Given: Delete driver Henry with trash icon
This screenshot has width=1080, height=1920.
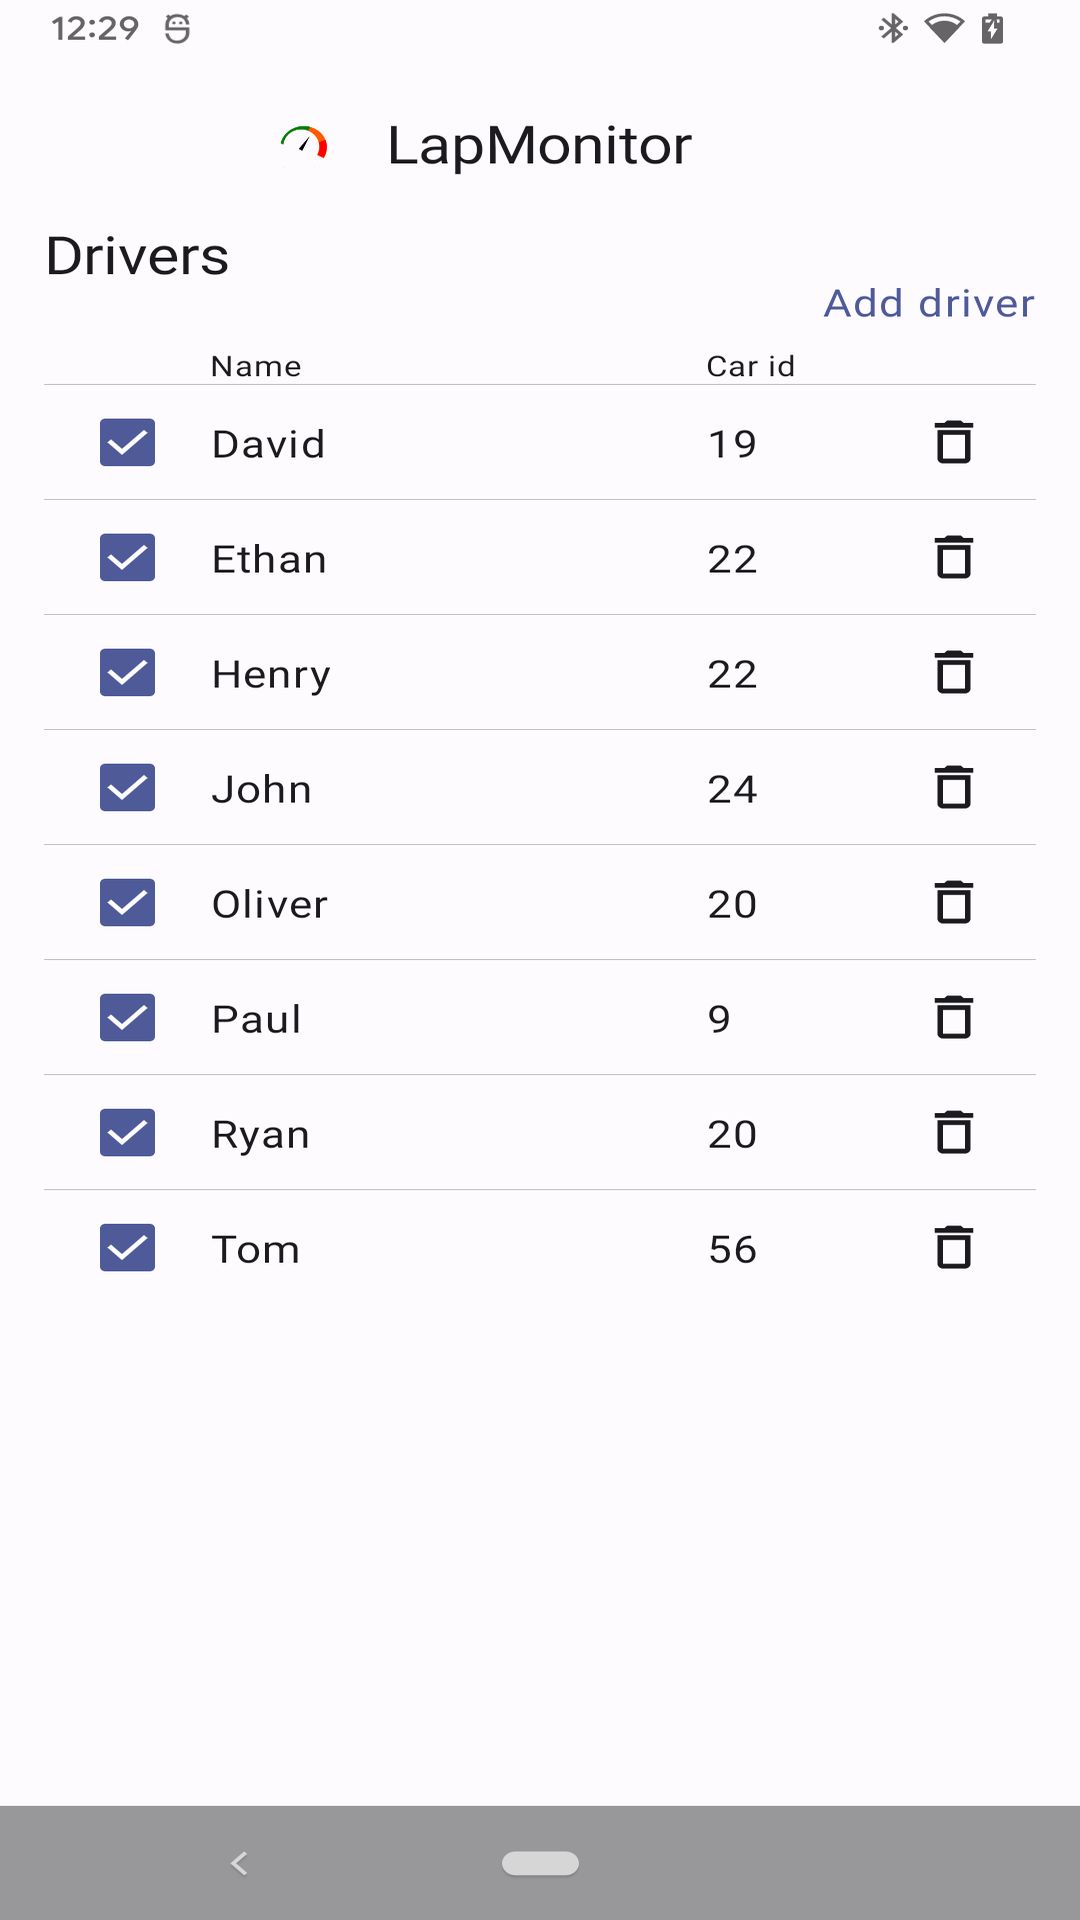Looking at the screenshot, I should (953, 672).
